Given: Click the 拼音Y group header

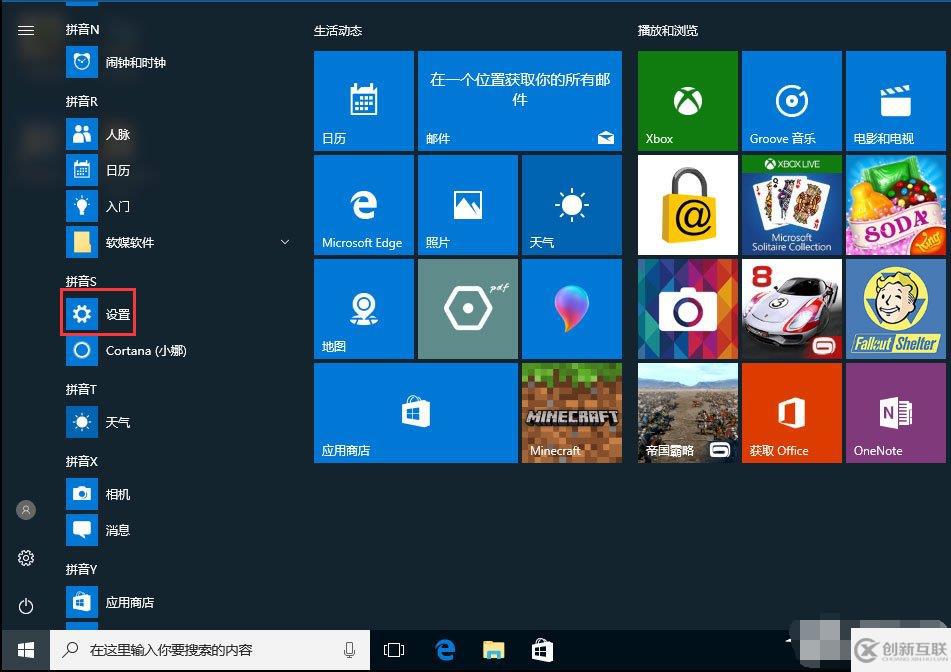Looking at the screenshot, I should coord(81,569).
